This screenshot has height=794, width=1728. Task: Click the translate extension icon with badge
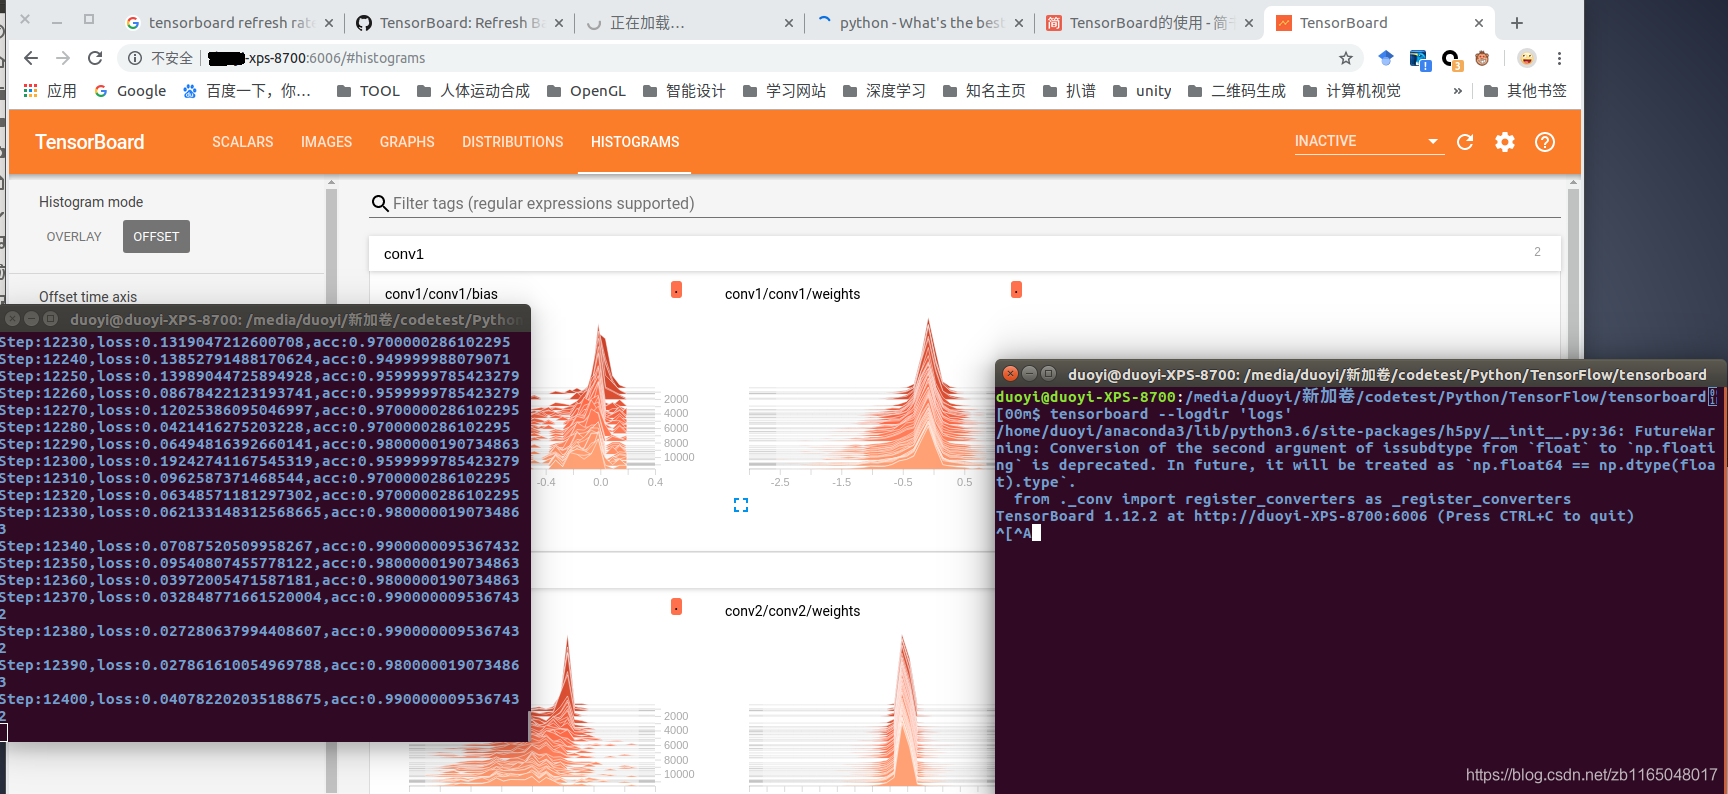1419,60
